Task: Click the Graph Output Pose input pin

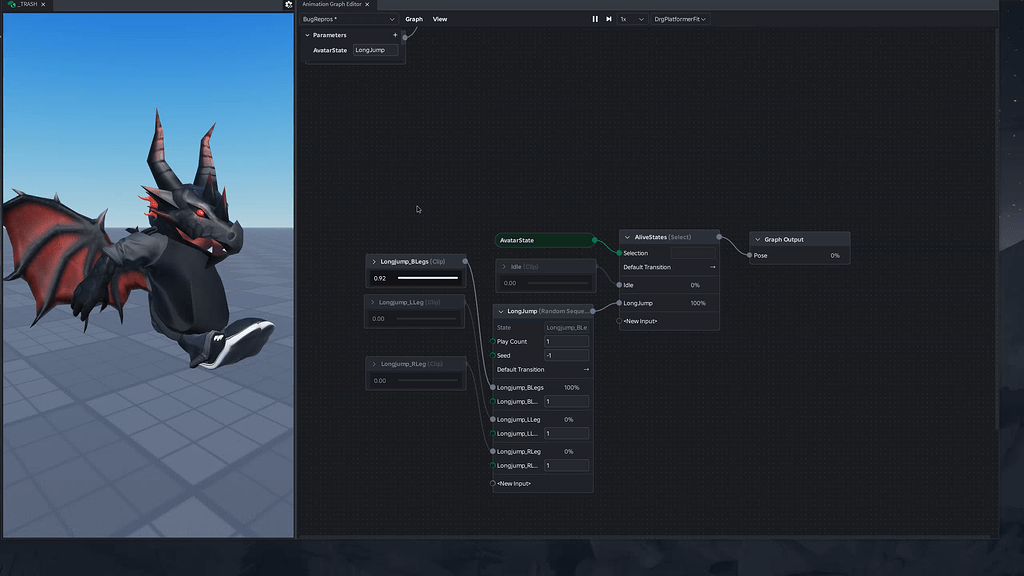Action: pyautogui.click(x=749, y=255)
